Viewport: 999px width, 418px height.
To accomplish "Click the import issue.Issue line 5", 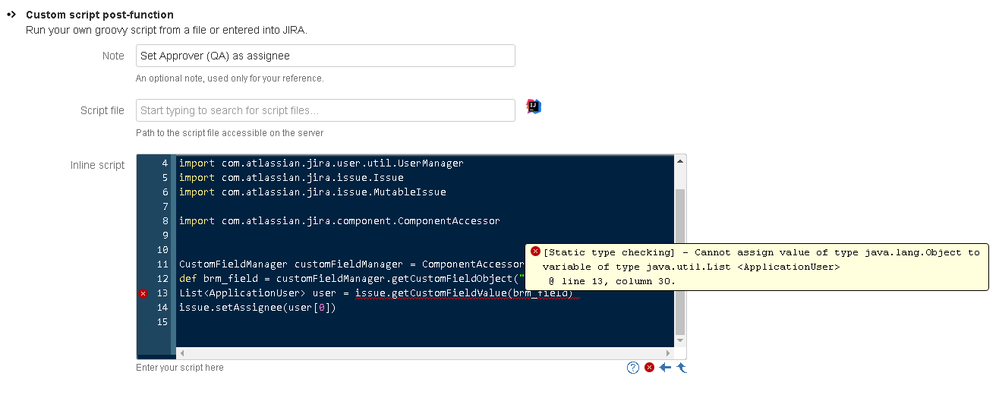I will pos(291,178).
